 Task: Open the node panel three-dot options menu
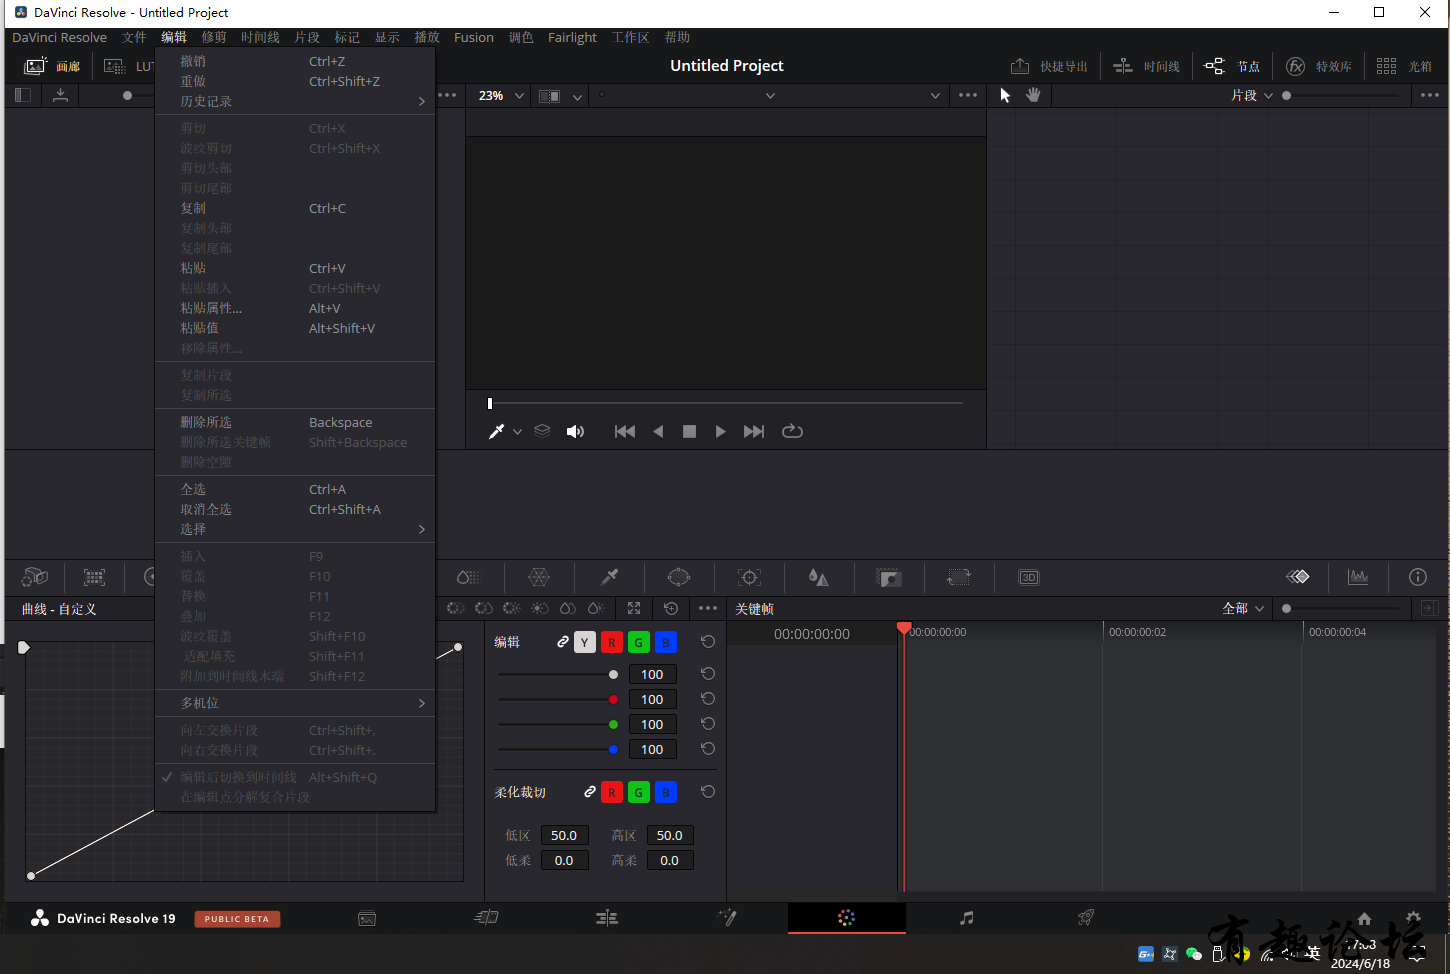[1430, 96]
